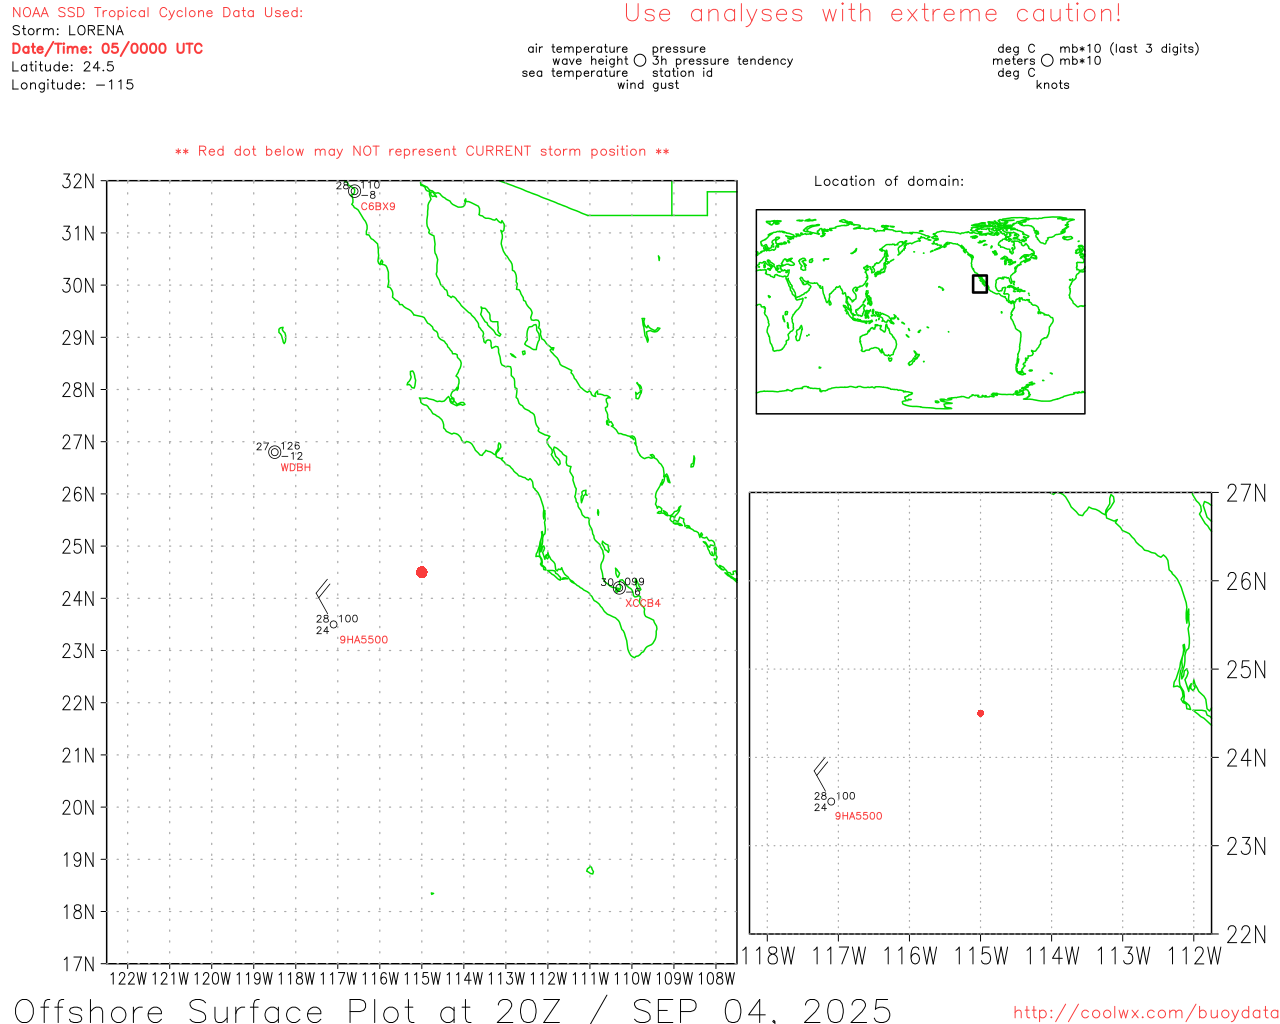
Task: Click the 22N label on inset map
Action: click(x=1246, y=935)
